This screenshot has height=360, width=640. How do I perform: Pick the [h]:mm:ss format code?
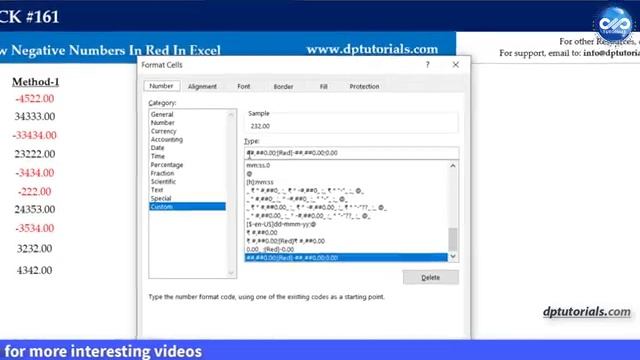(260, 182)
